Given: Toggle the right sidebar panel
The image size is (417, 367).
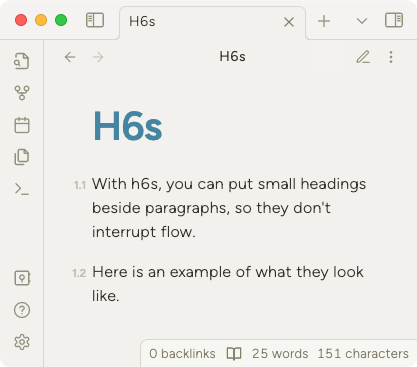Looking at the screenshot, I should point(394,20).
